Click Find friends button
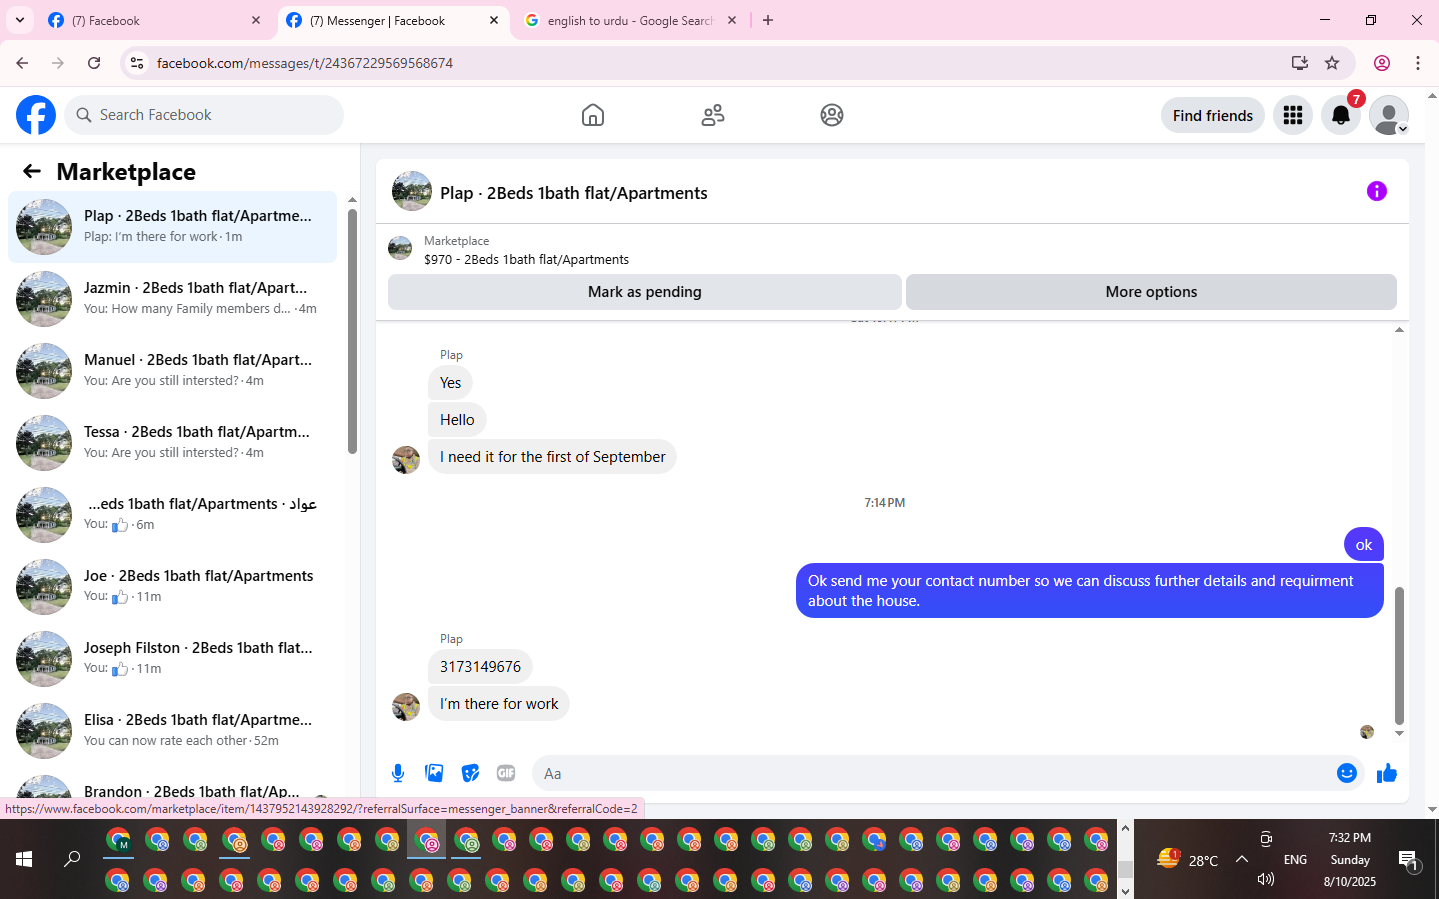Screen dimensions: 1439x899 point(1213,115)
